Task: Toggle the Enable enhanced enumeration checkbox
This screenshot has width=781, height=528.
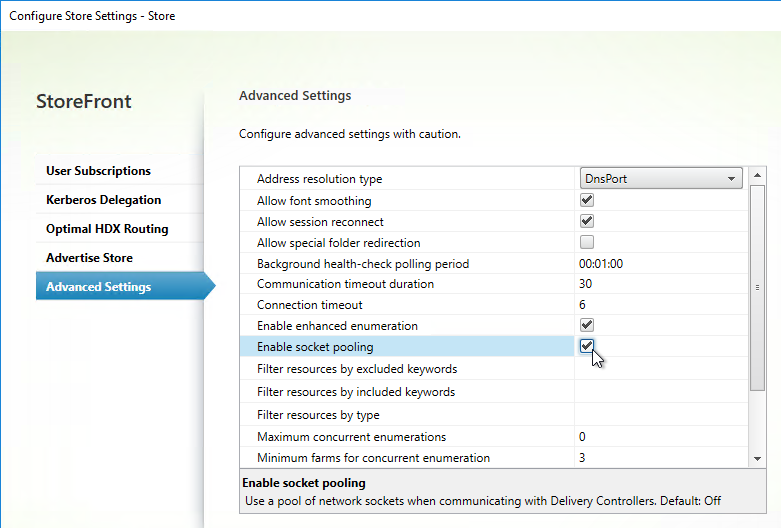Action: point(587,325)
